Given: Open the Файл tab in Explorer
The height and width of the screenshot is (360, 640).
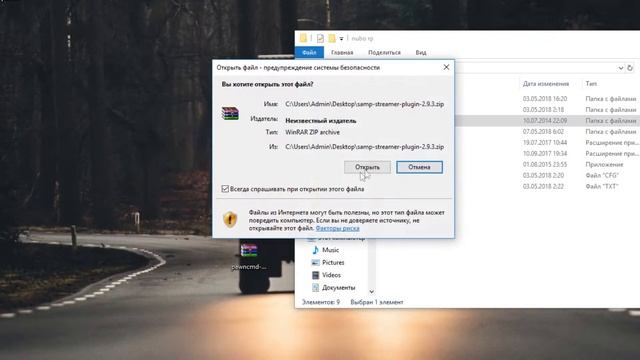Looking at the screenshot, I should pyautogui.click(x=309, y=52).
